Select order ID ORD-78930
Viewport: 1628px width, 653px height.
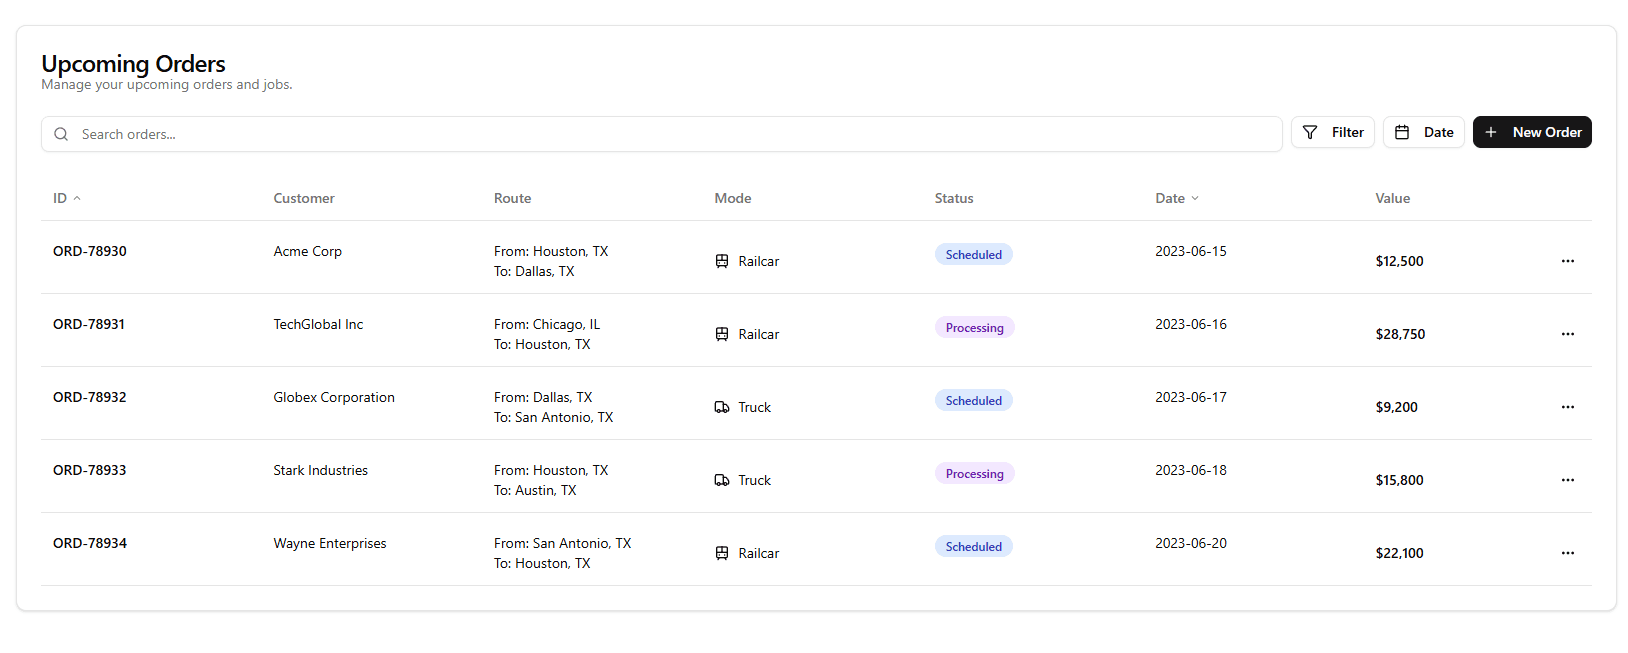90,251
